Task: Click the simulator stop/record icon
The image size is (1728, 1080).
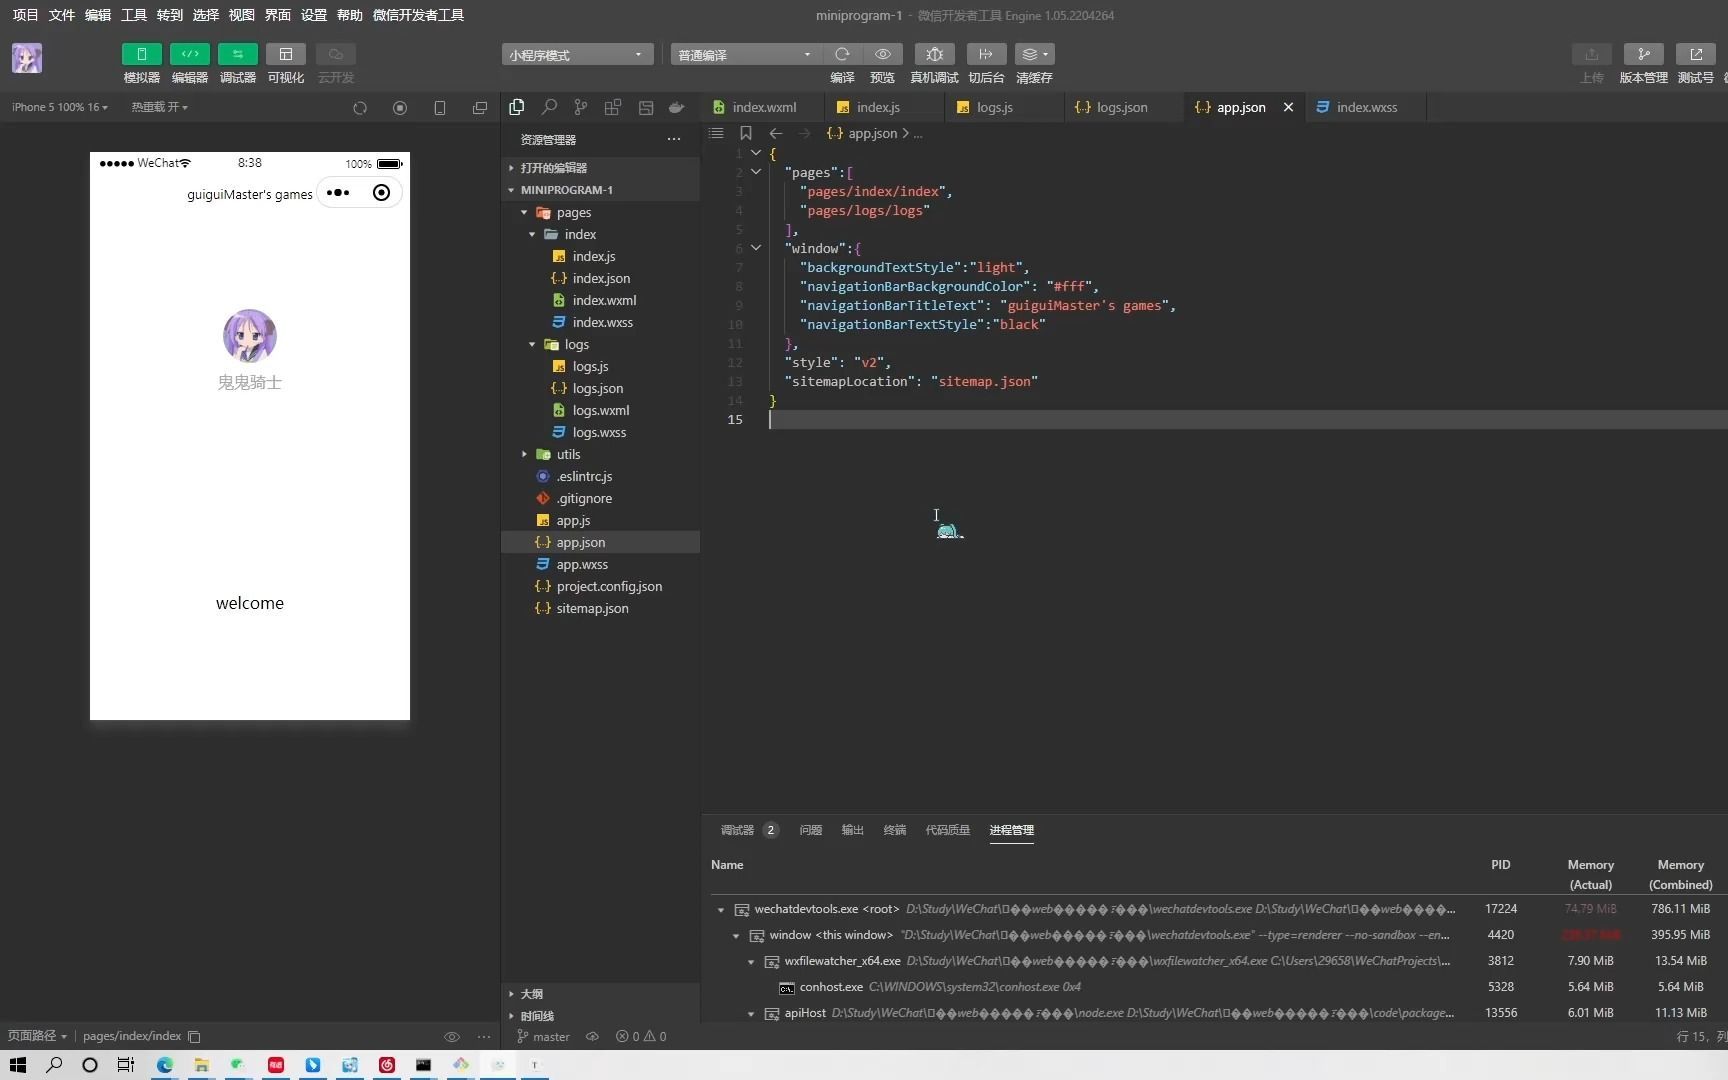Action: 400,108
